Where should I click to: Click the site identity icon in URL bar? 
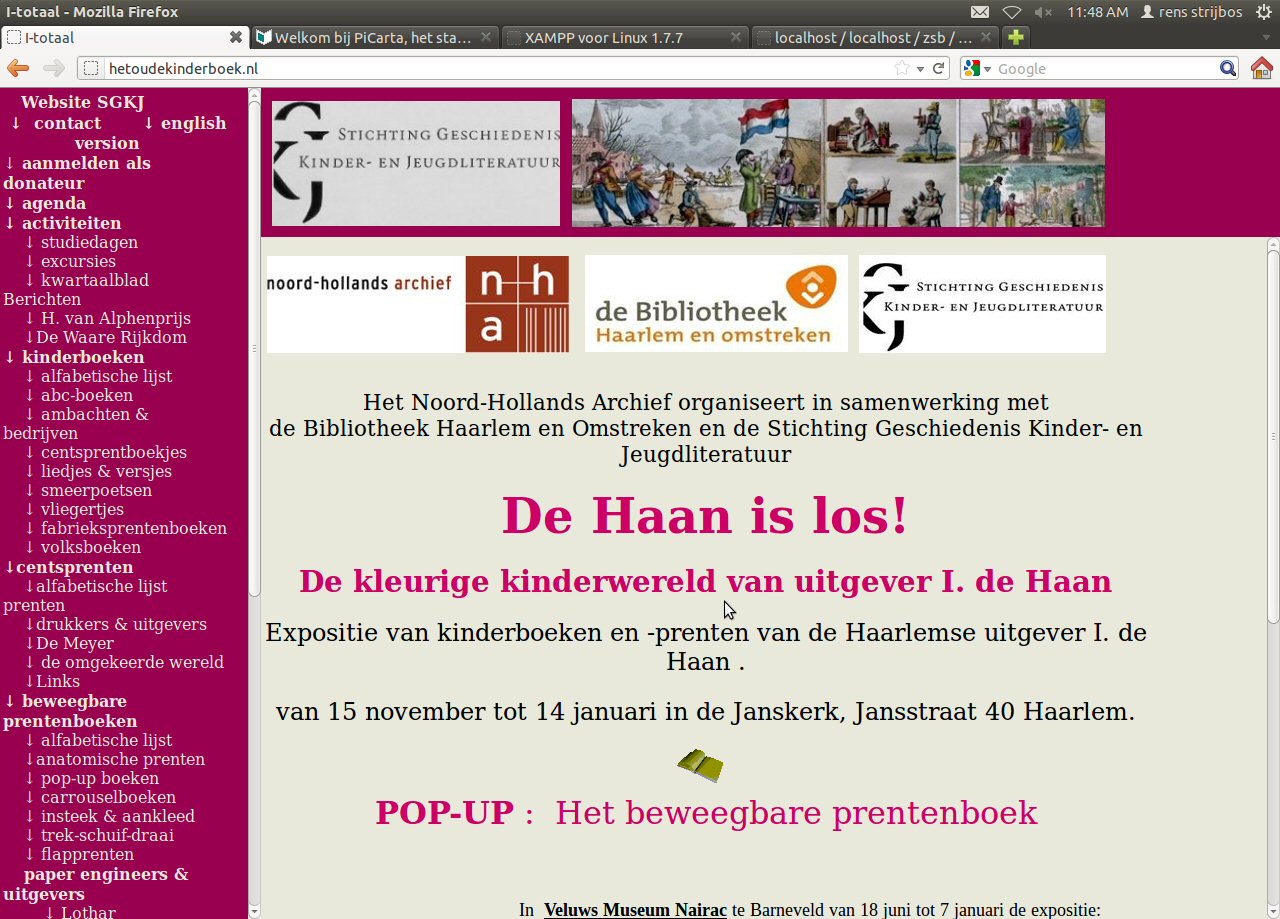coord(91,68)
